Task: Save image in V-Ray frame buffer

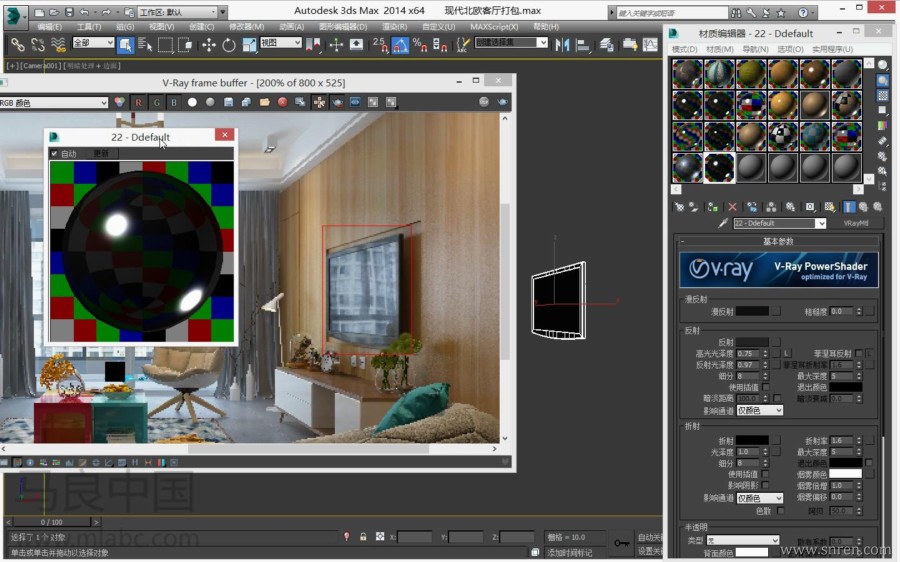Action: 228,102
